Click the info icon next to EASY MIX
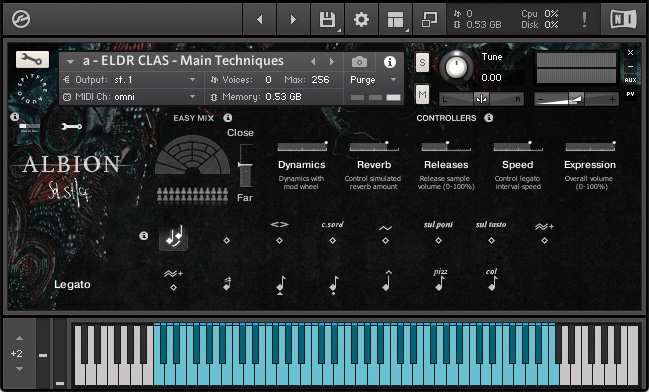Viewport: 649px width, 392px height. click(x=228, y=118)
